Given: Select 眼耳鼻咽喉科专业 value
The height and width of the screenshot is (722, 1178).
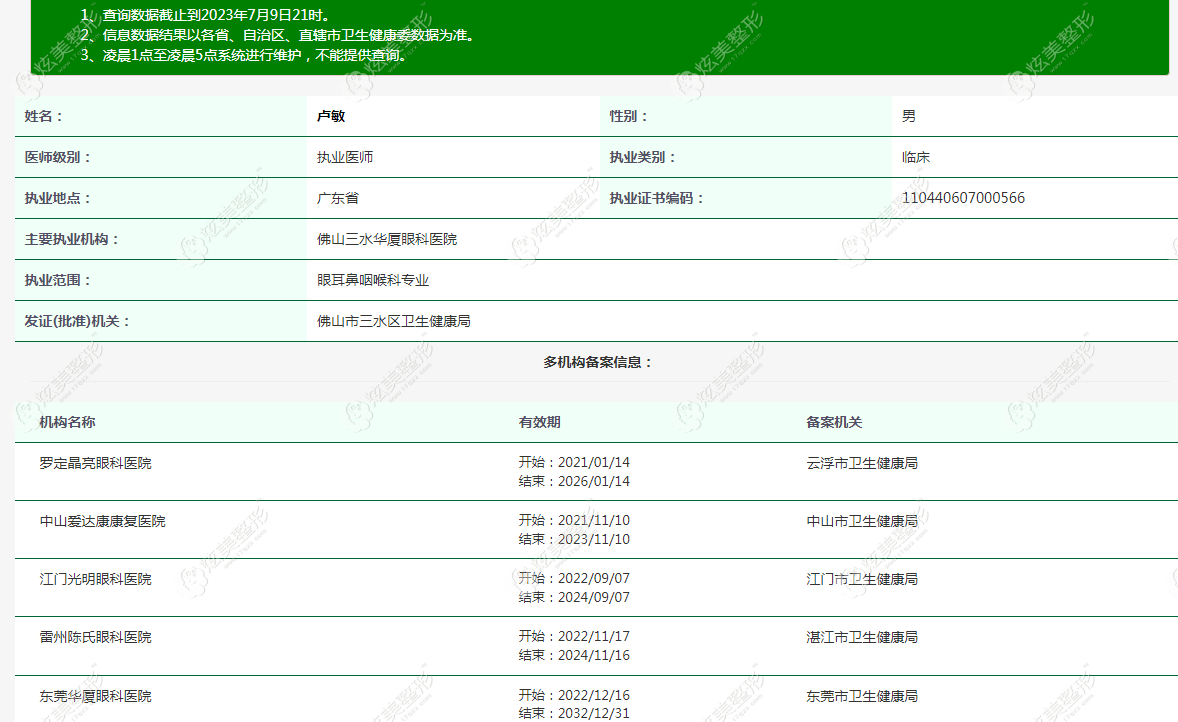Looking at the screenshot, I should (373, 280).
